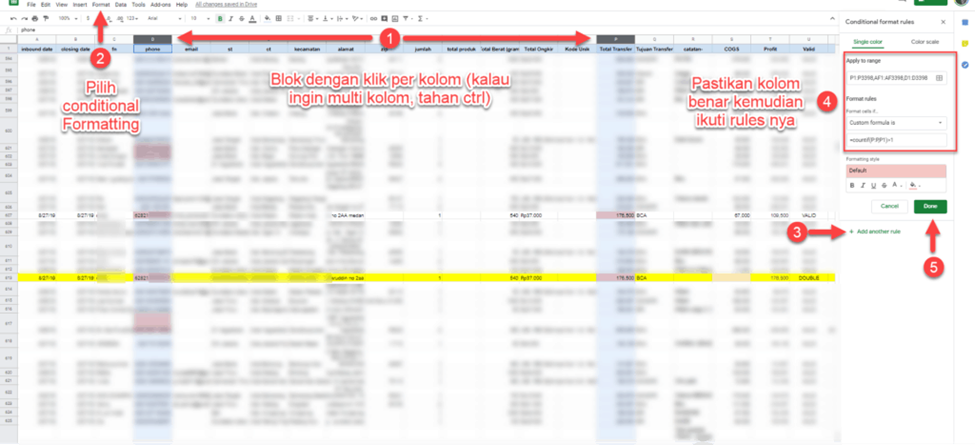975x445 pixels.
Task: Switch to the Color scale tab
Action: pos(924,42)
